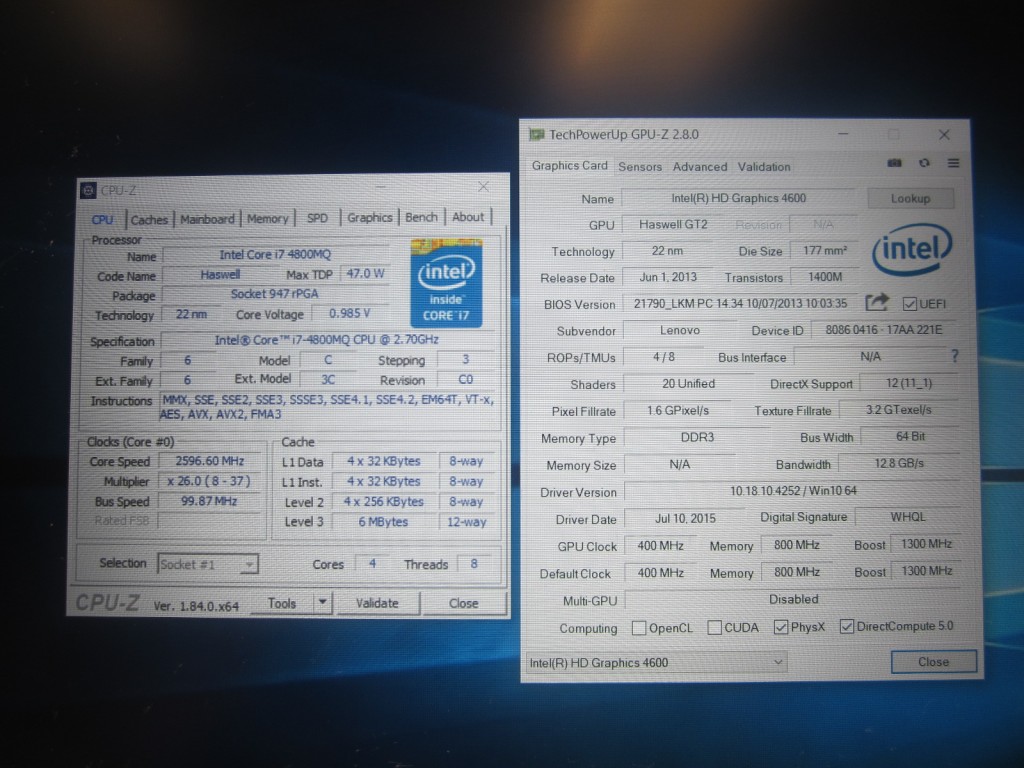
Task: Switch to the Mainboard tab
Action: point(207,219)
